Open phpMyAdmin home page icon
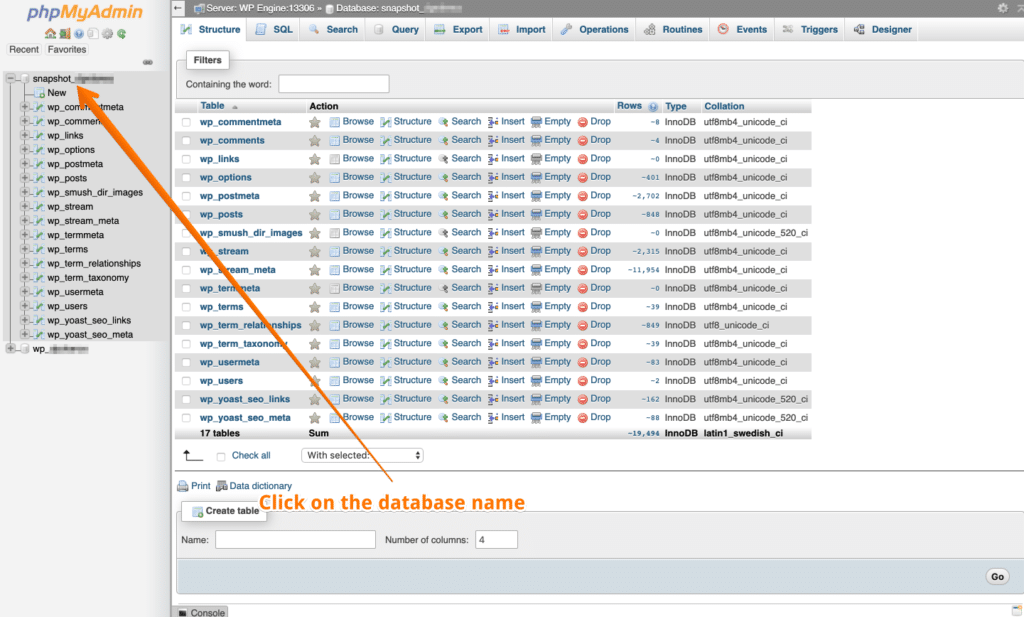 [51, 33]
